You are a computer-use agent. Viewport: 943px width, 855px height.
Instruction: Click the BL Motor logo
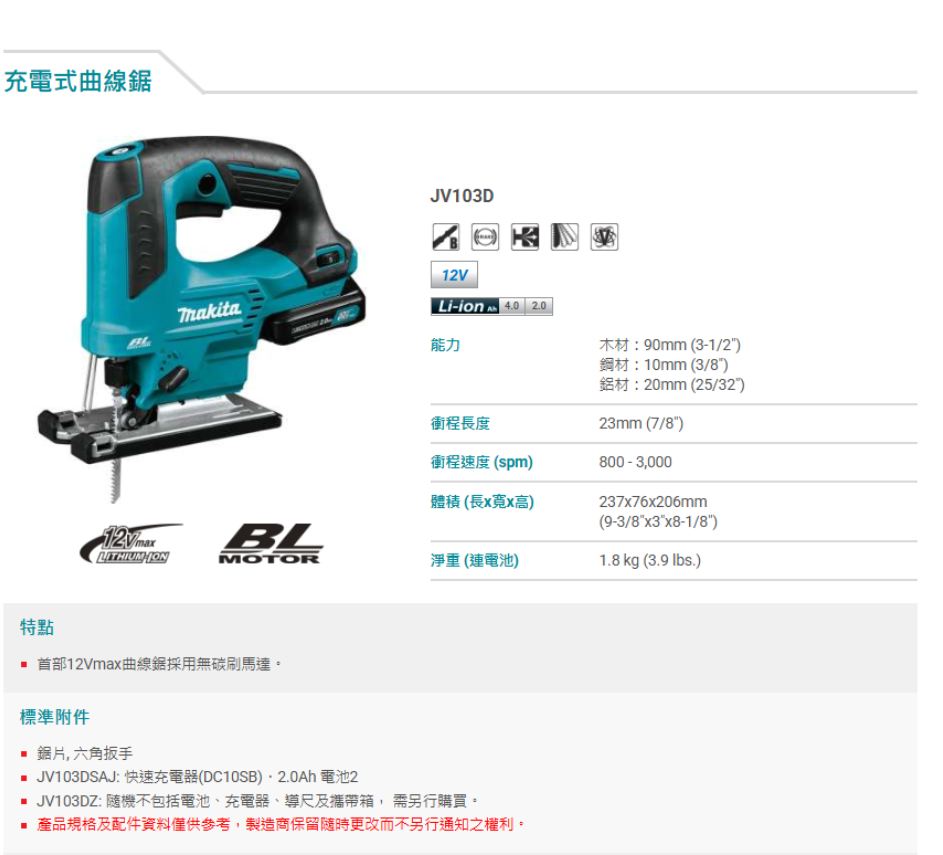270,544
